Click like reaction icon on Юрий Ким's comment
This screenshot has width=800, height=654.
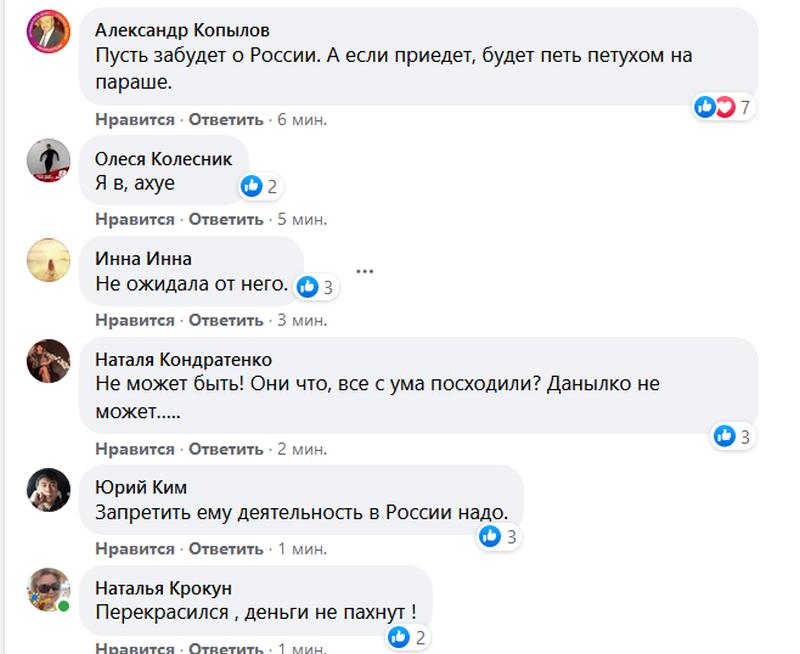coord(489,536)
